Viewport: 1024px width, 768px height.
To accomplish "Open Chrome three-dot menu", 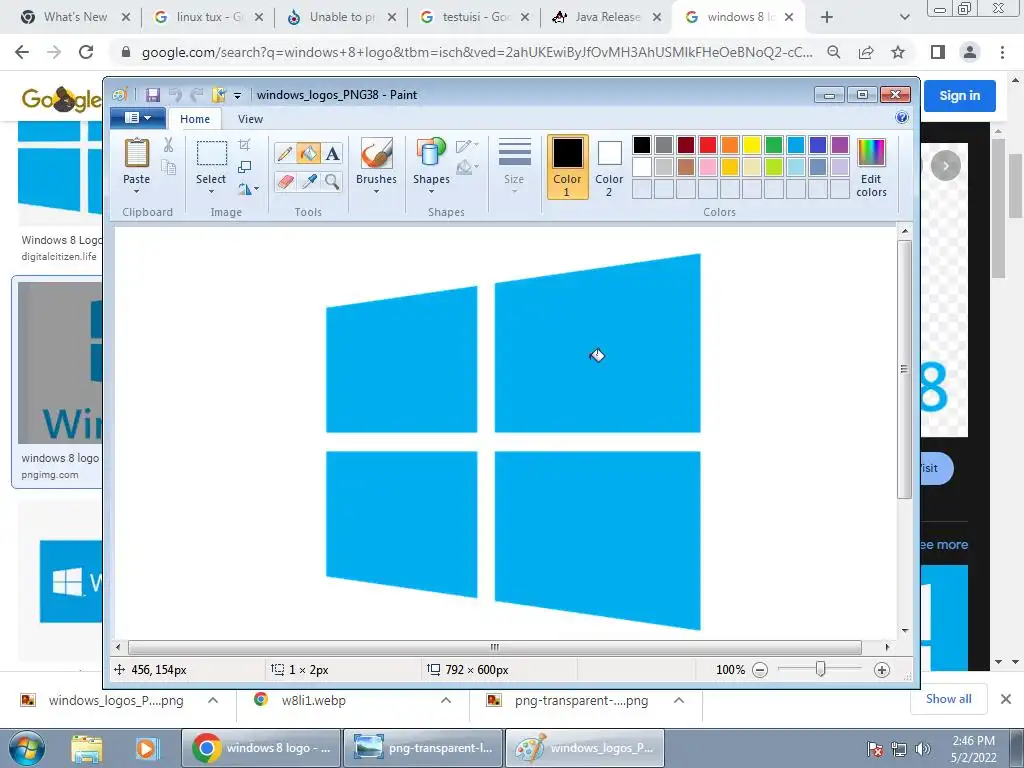I will click(1002, 52).
